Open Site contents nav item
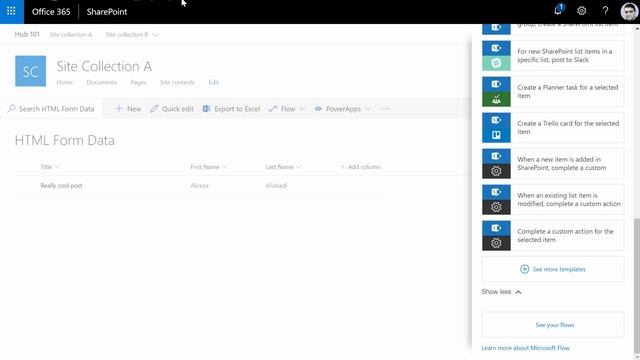Screen dimensions: 640x360 point(177,82)
